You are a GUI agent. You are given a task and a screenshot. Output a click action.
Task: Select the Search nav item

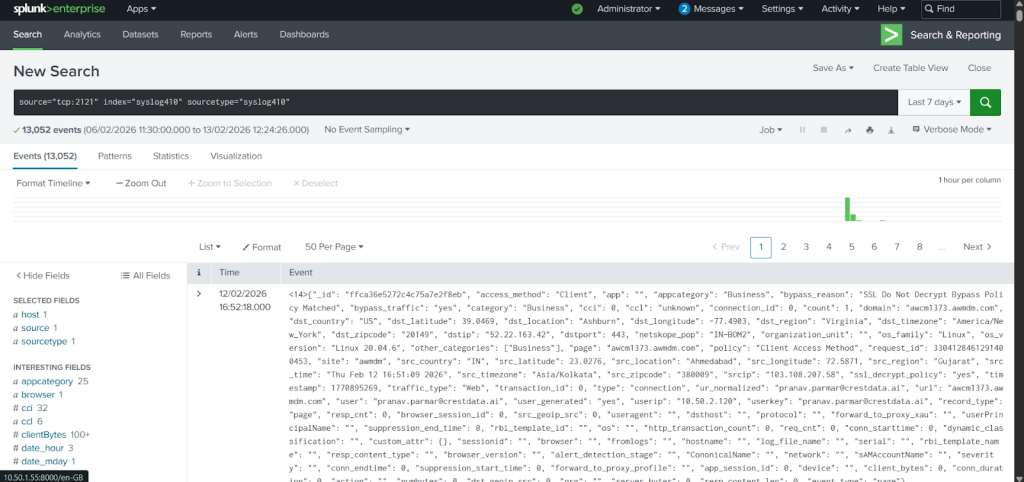(x=27, y=35)
